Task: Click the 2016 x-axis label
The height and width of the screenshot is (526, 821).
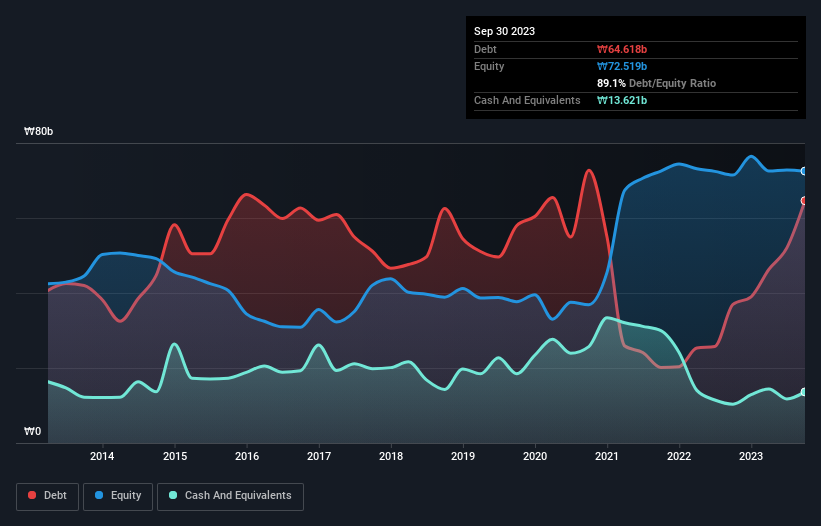Action: click(x=247, y=456)
